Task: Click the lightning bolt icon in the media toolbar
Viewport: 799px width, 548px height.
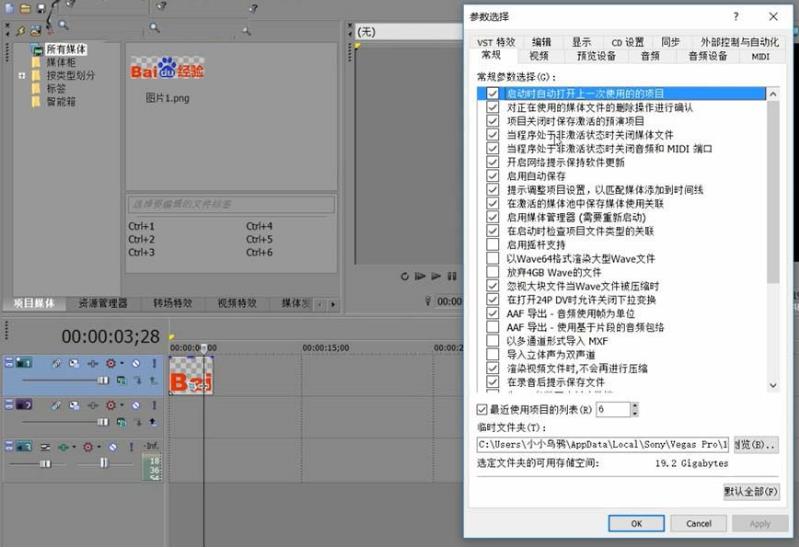Action: tap(21, 31)
